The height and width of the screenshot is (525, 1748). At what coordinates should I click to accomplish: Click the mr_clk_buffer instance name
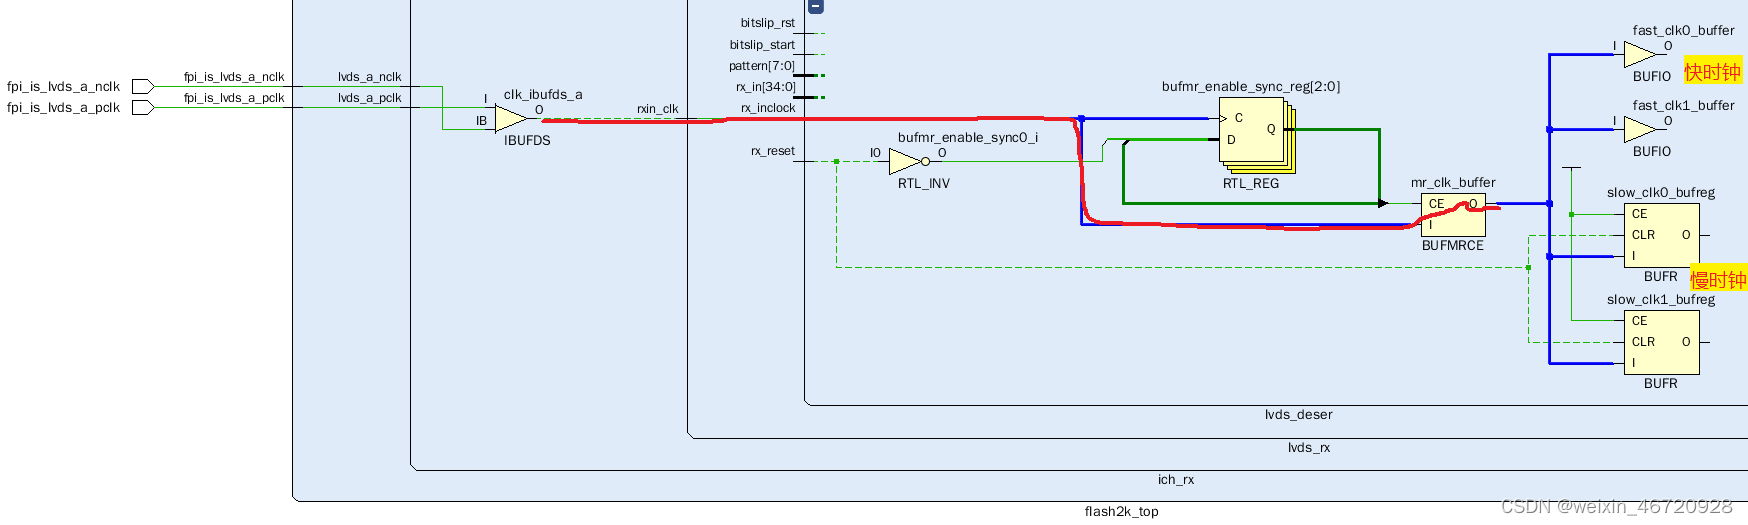pos(1453,183)
